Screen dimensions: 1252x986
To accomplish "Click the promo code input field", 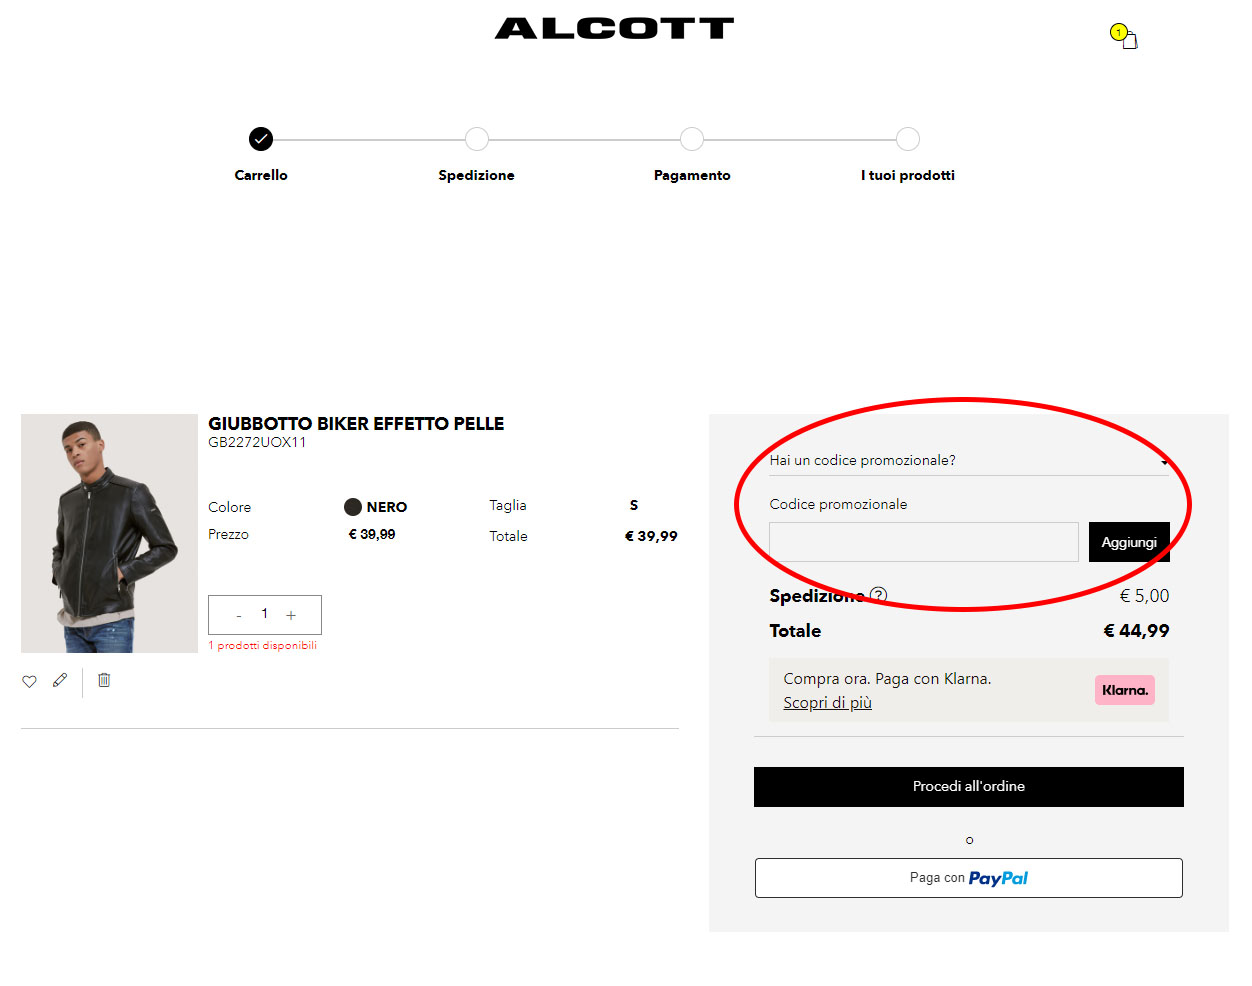I will click(x=923, y=541).
